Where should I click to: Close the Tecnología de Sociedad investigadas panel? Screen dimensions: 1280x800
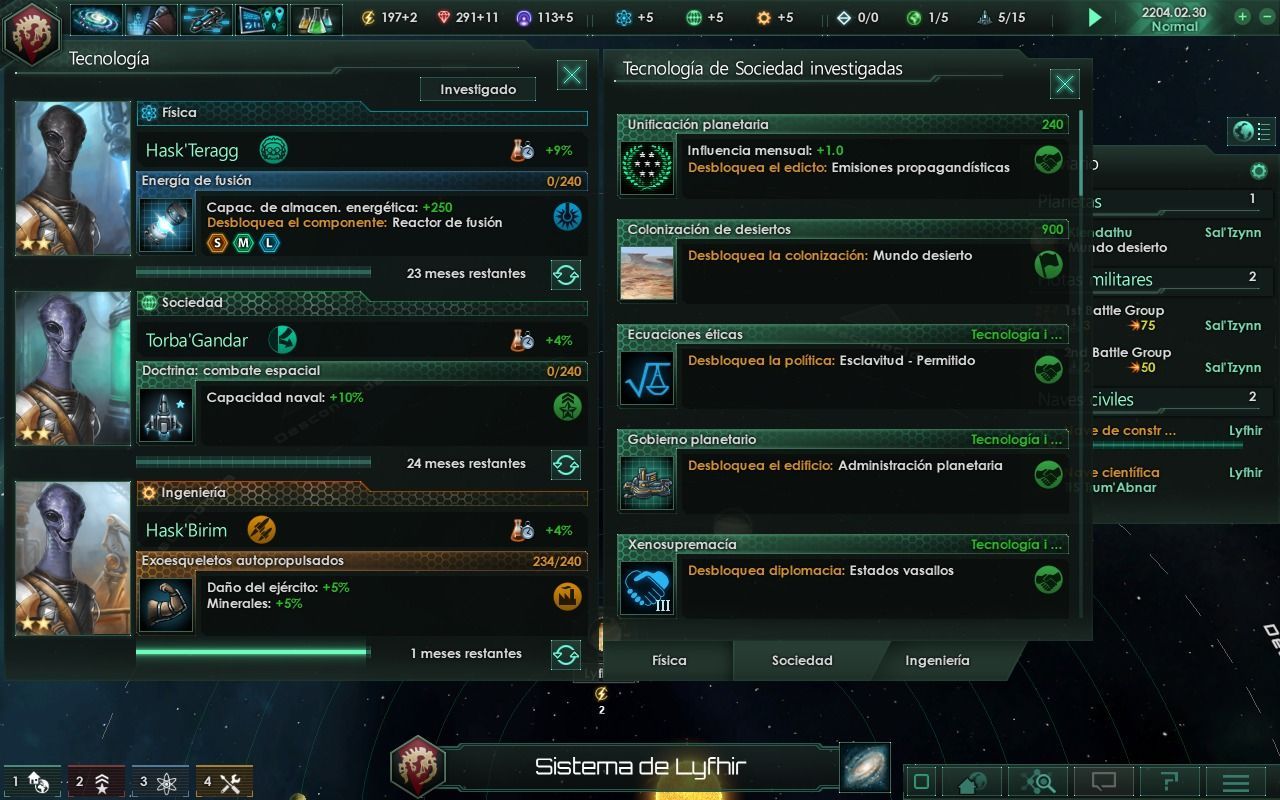[1065, 84]
